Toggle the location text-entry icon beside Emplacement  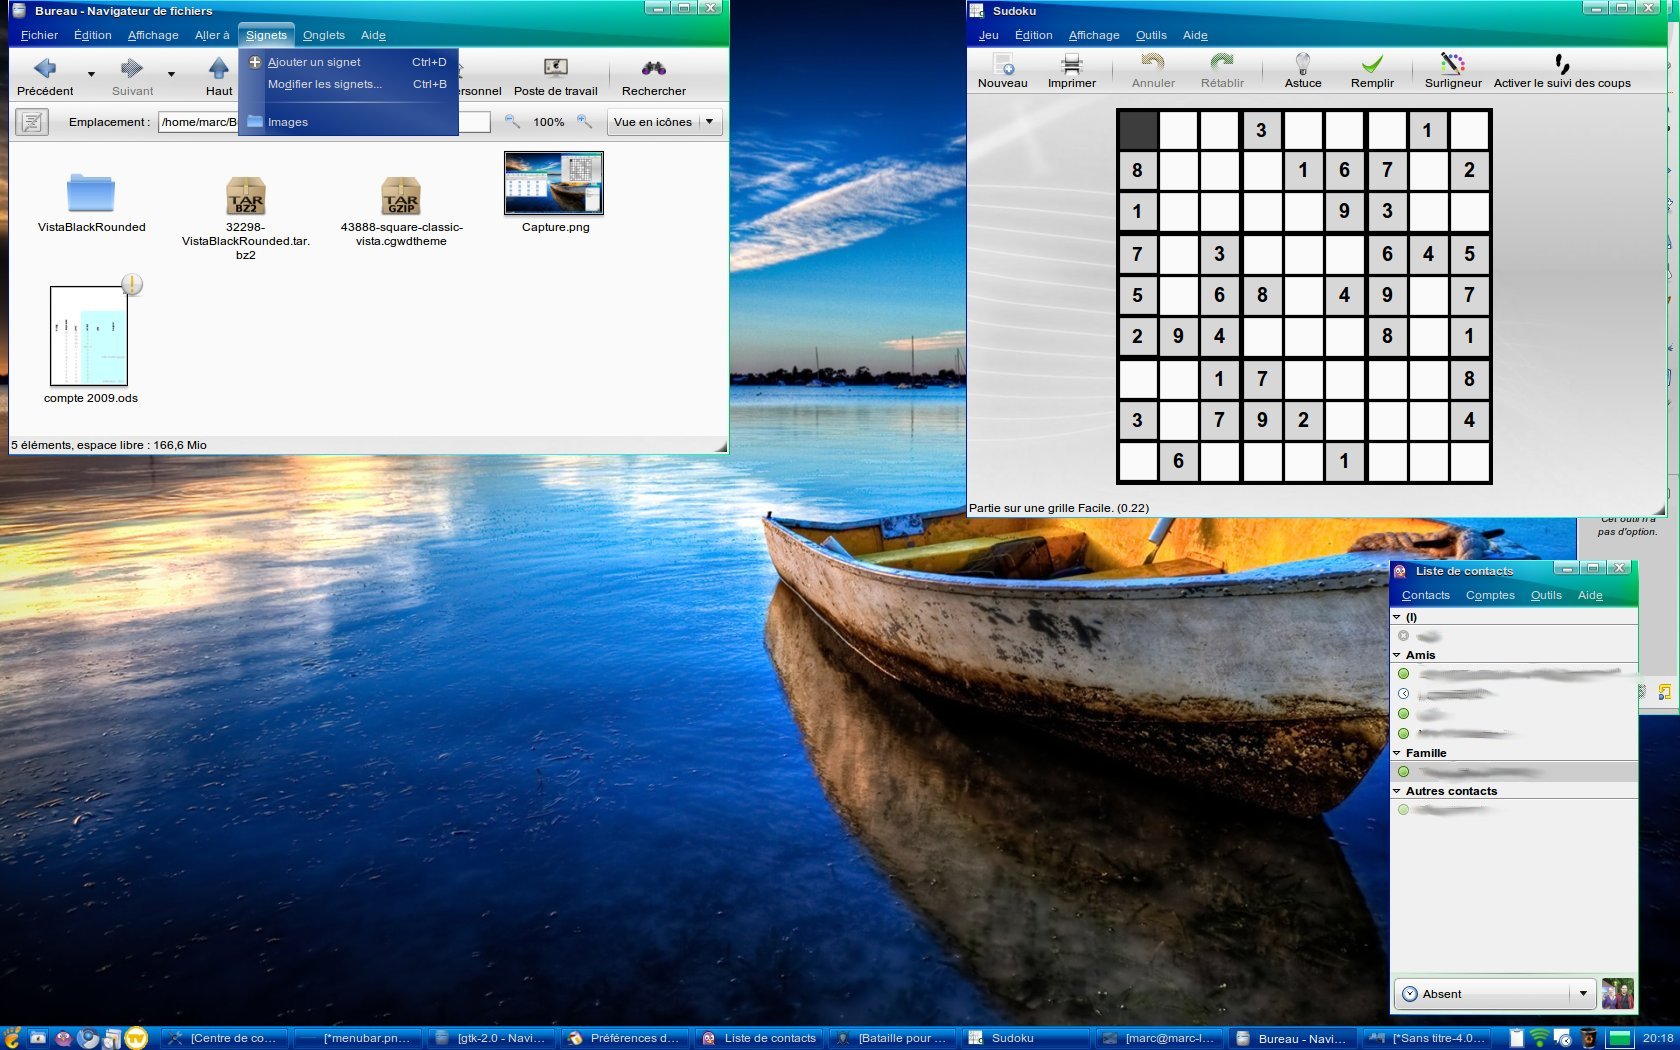32,122
